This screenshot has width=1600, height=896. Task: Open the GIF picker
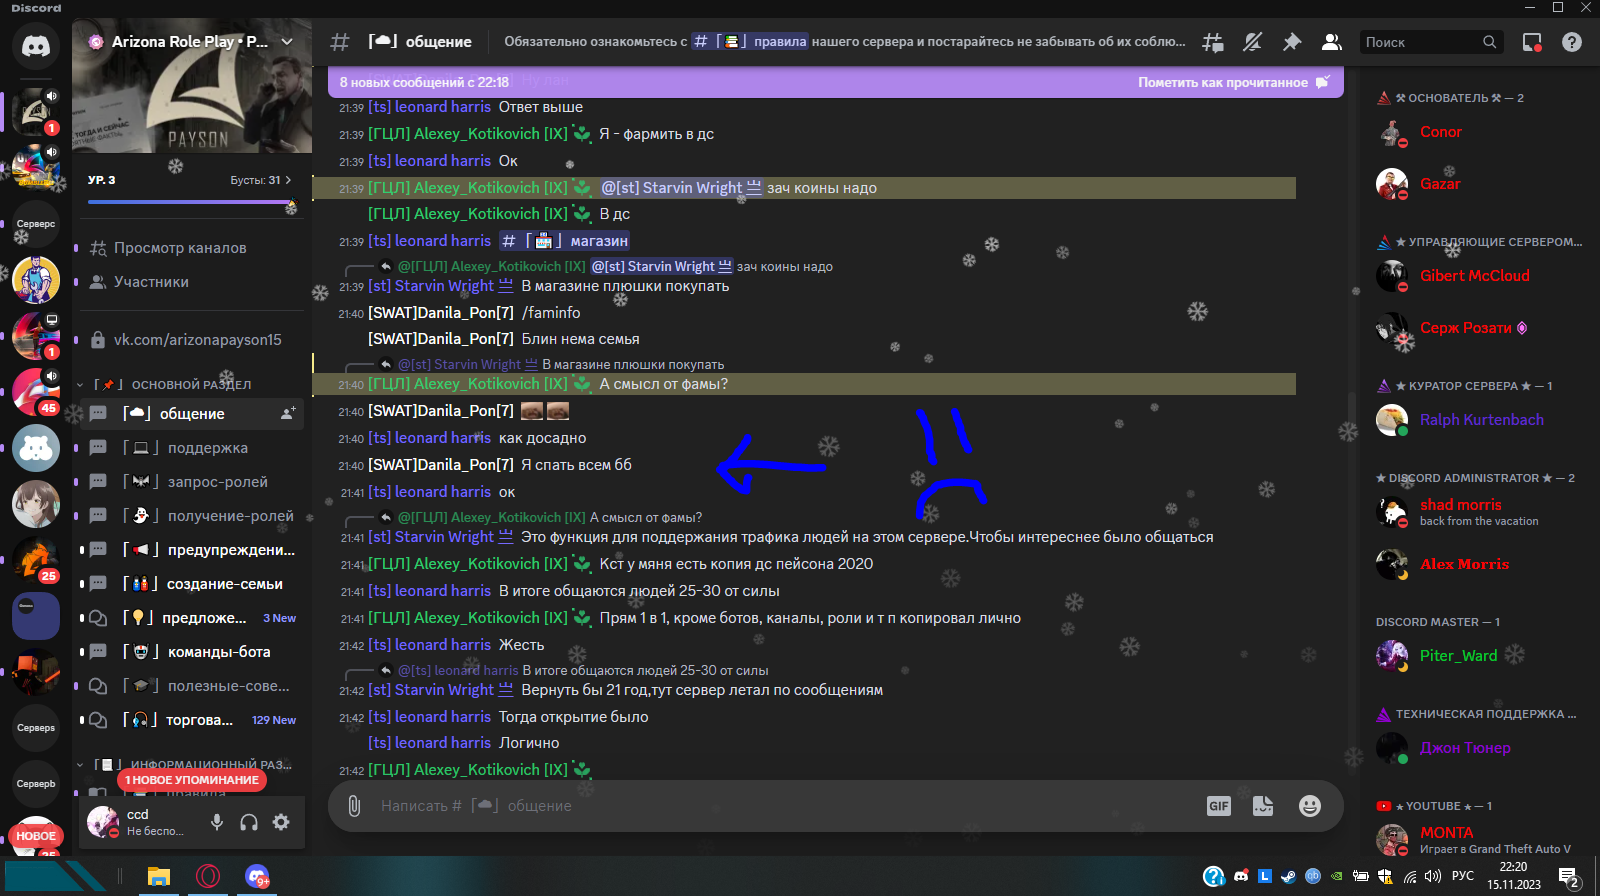point(1218,806)
